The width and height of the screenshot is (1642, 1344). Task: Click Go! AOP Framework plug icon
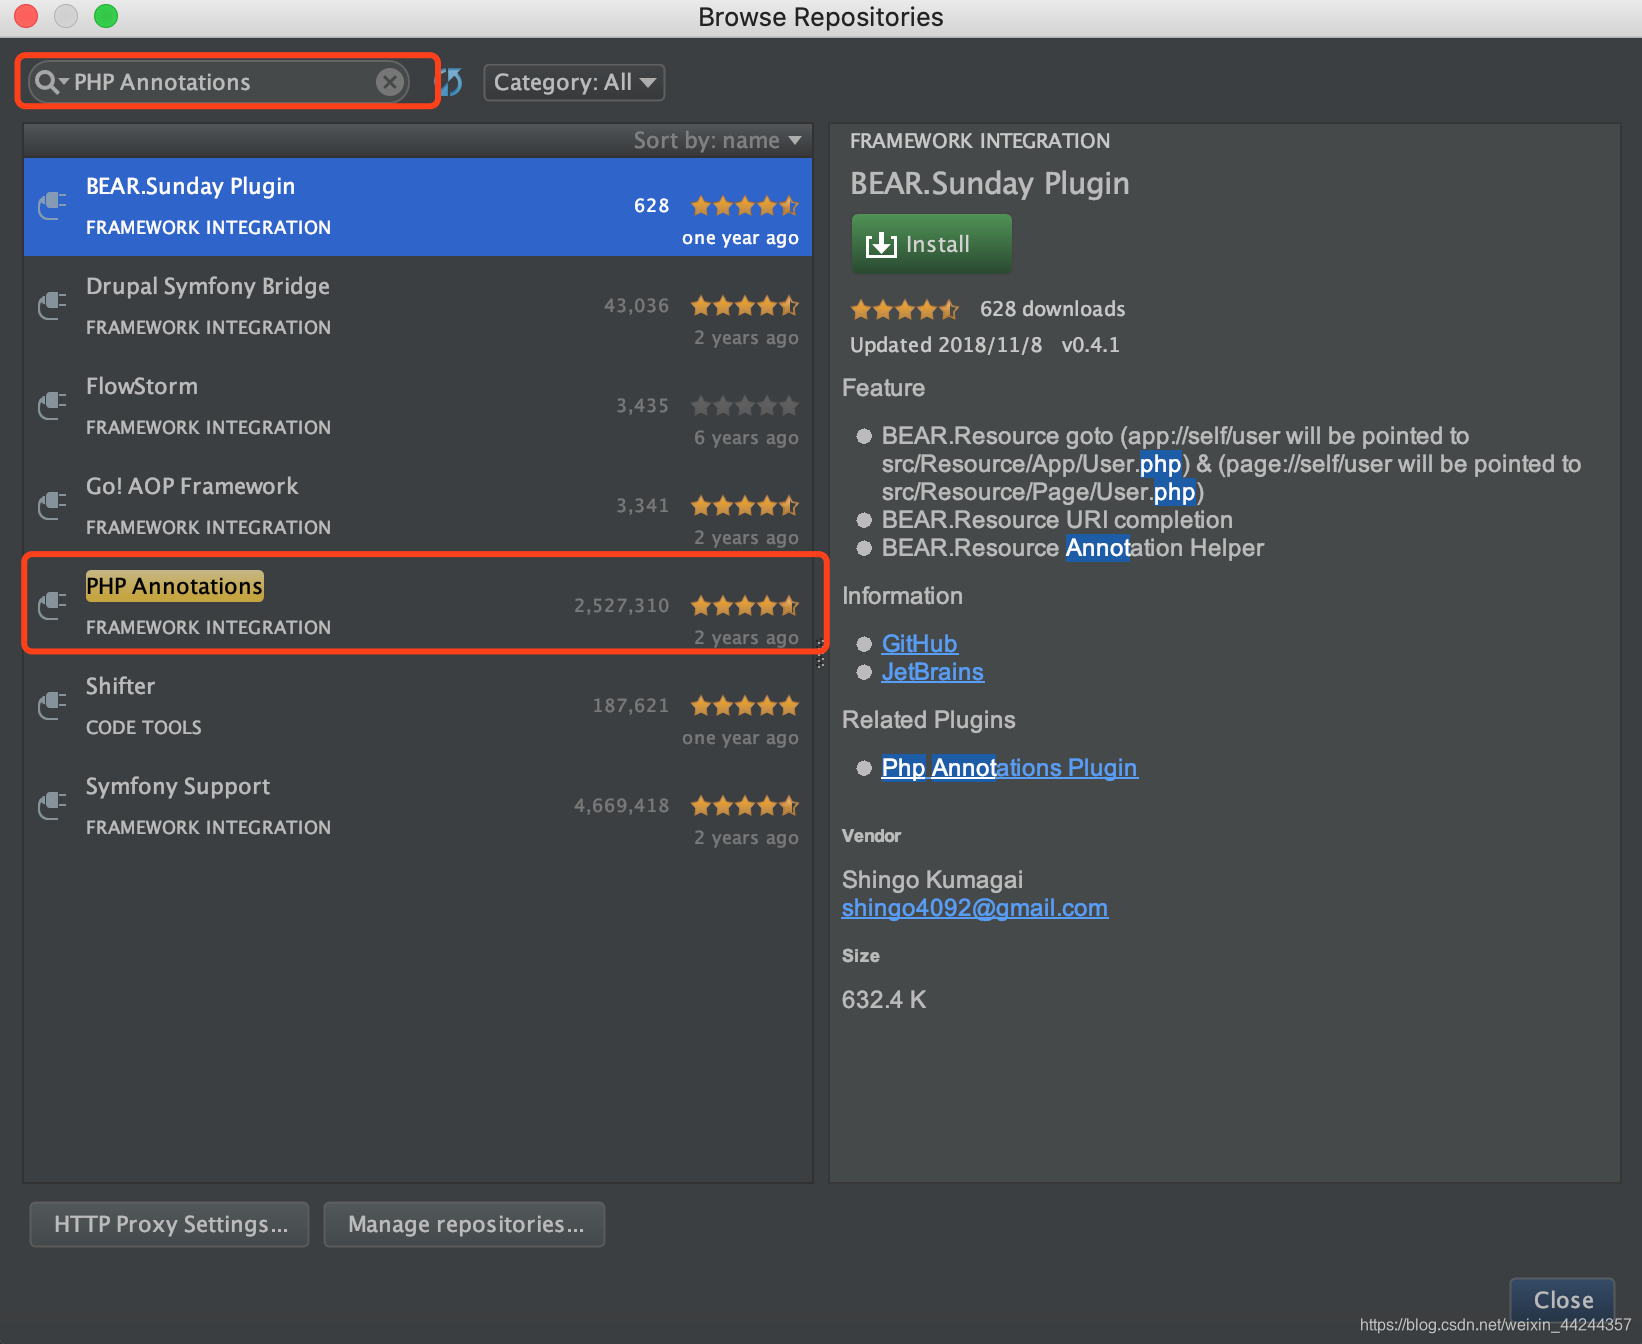52,505
